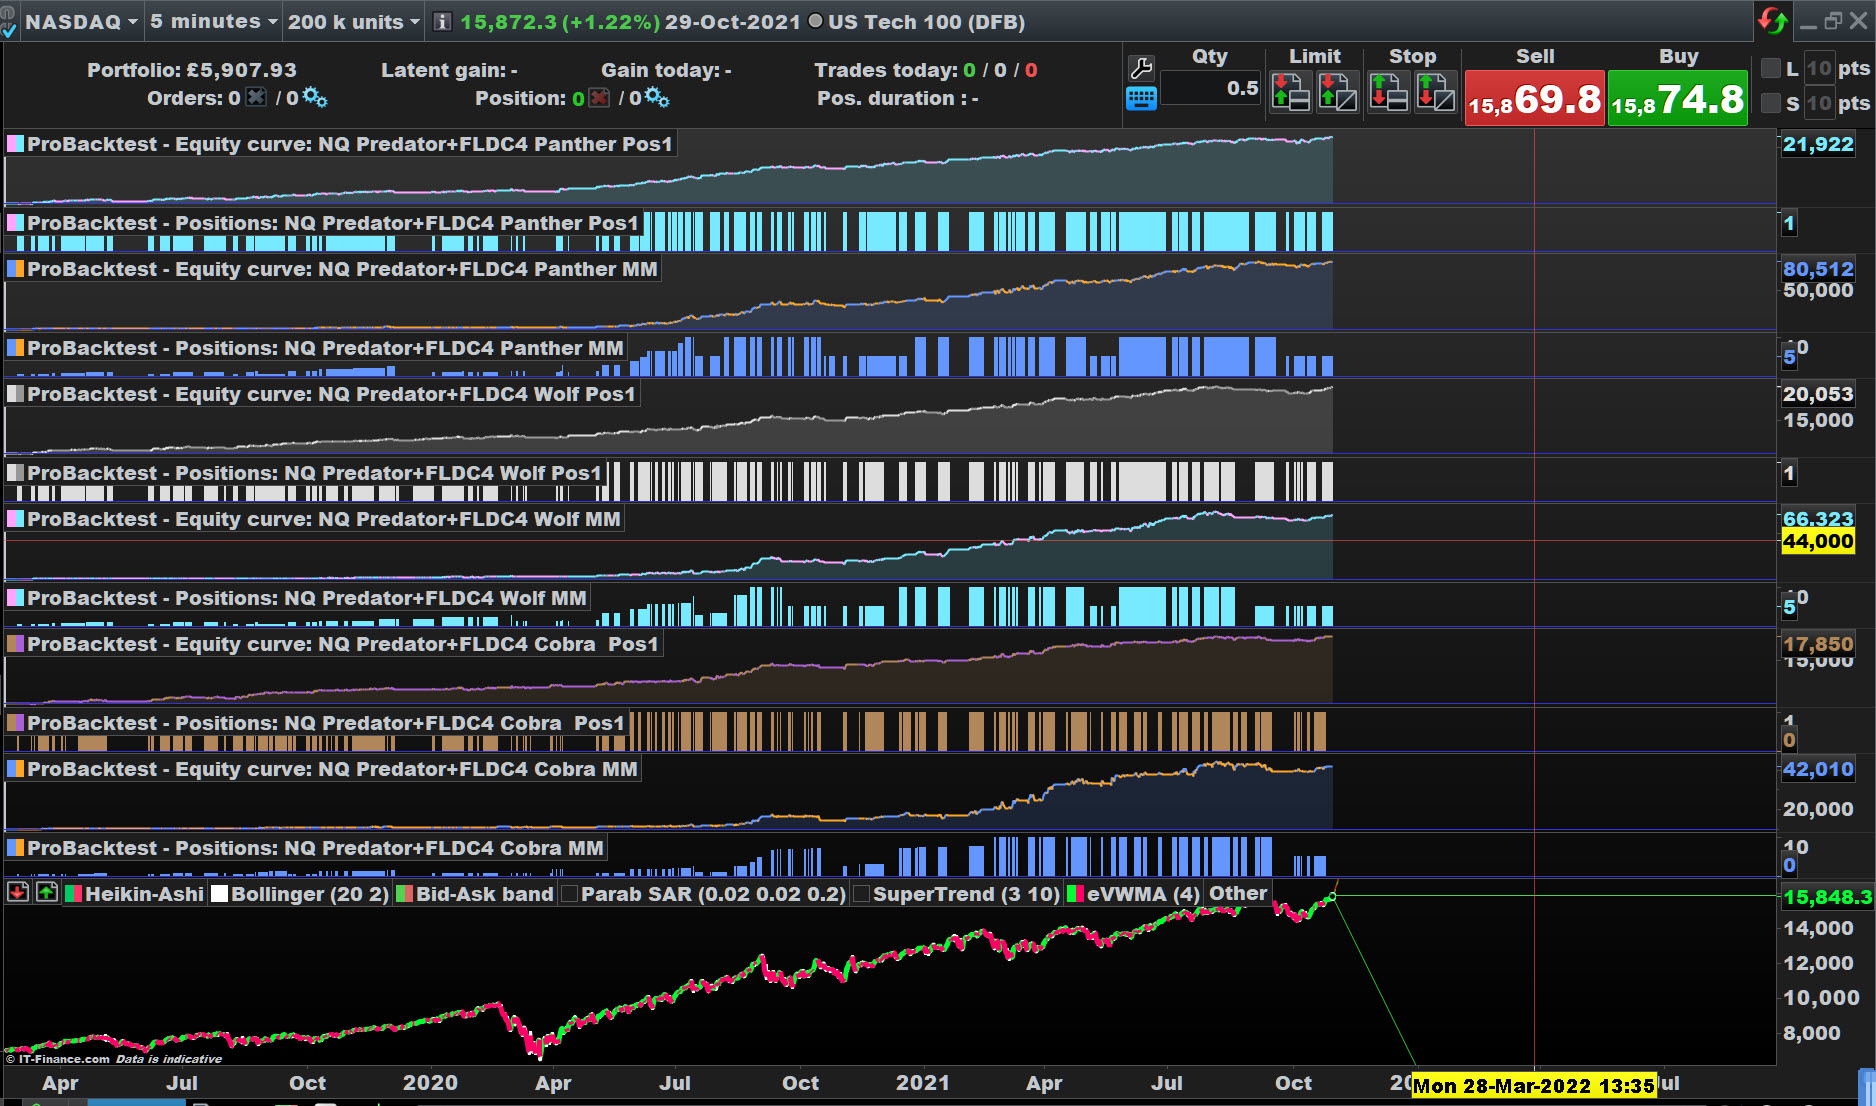Select the Bollinger (20 2) indicator label
Screen dimensions: 1876x1106
309,894
